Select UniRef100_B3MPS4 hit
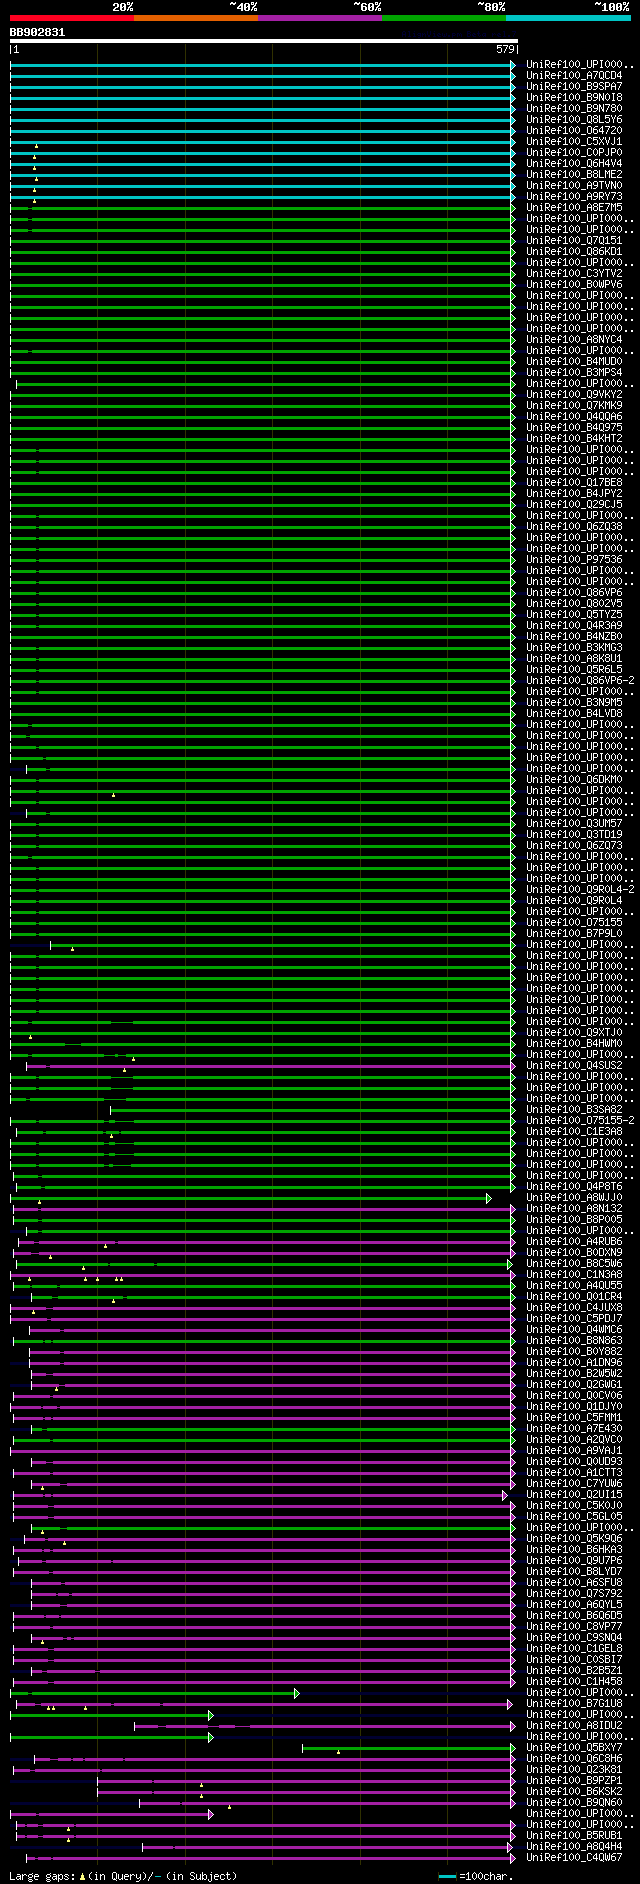Image resolution: width=640 pixels, height=1884 pixels. click(x=574, y=373)
